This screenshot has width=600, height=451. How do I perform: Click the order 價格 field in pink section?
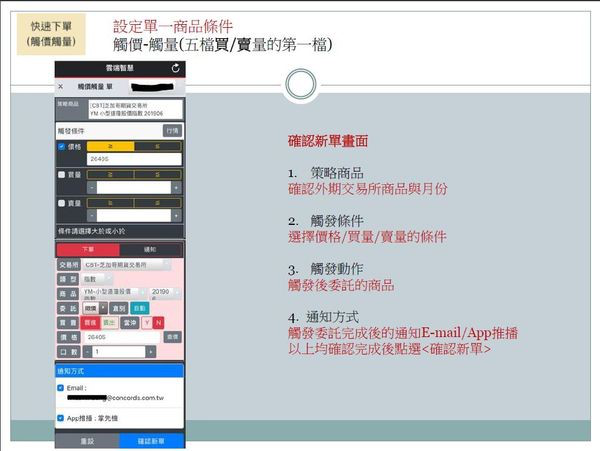point(122,337)
